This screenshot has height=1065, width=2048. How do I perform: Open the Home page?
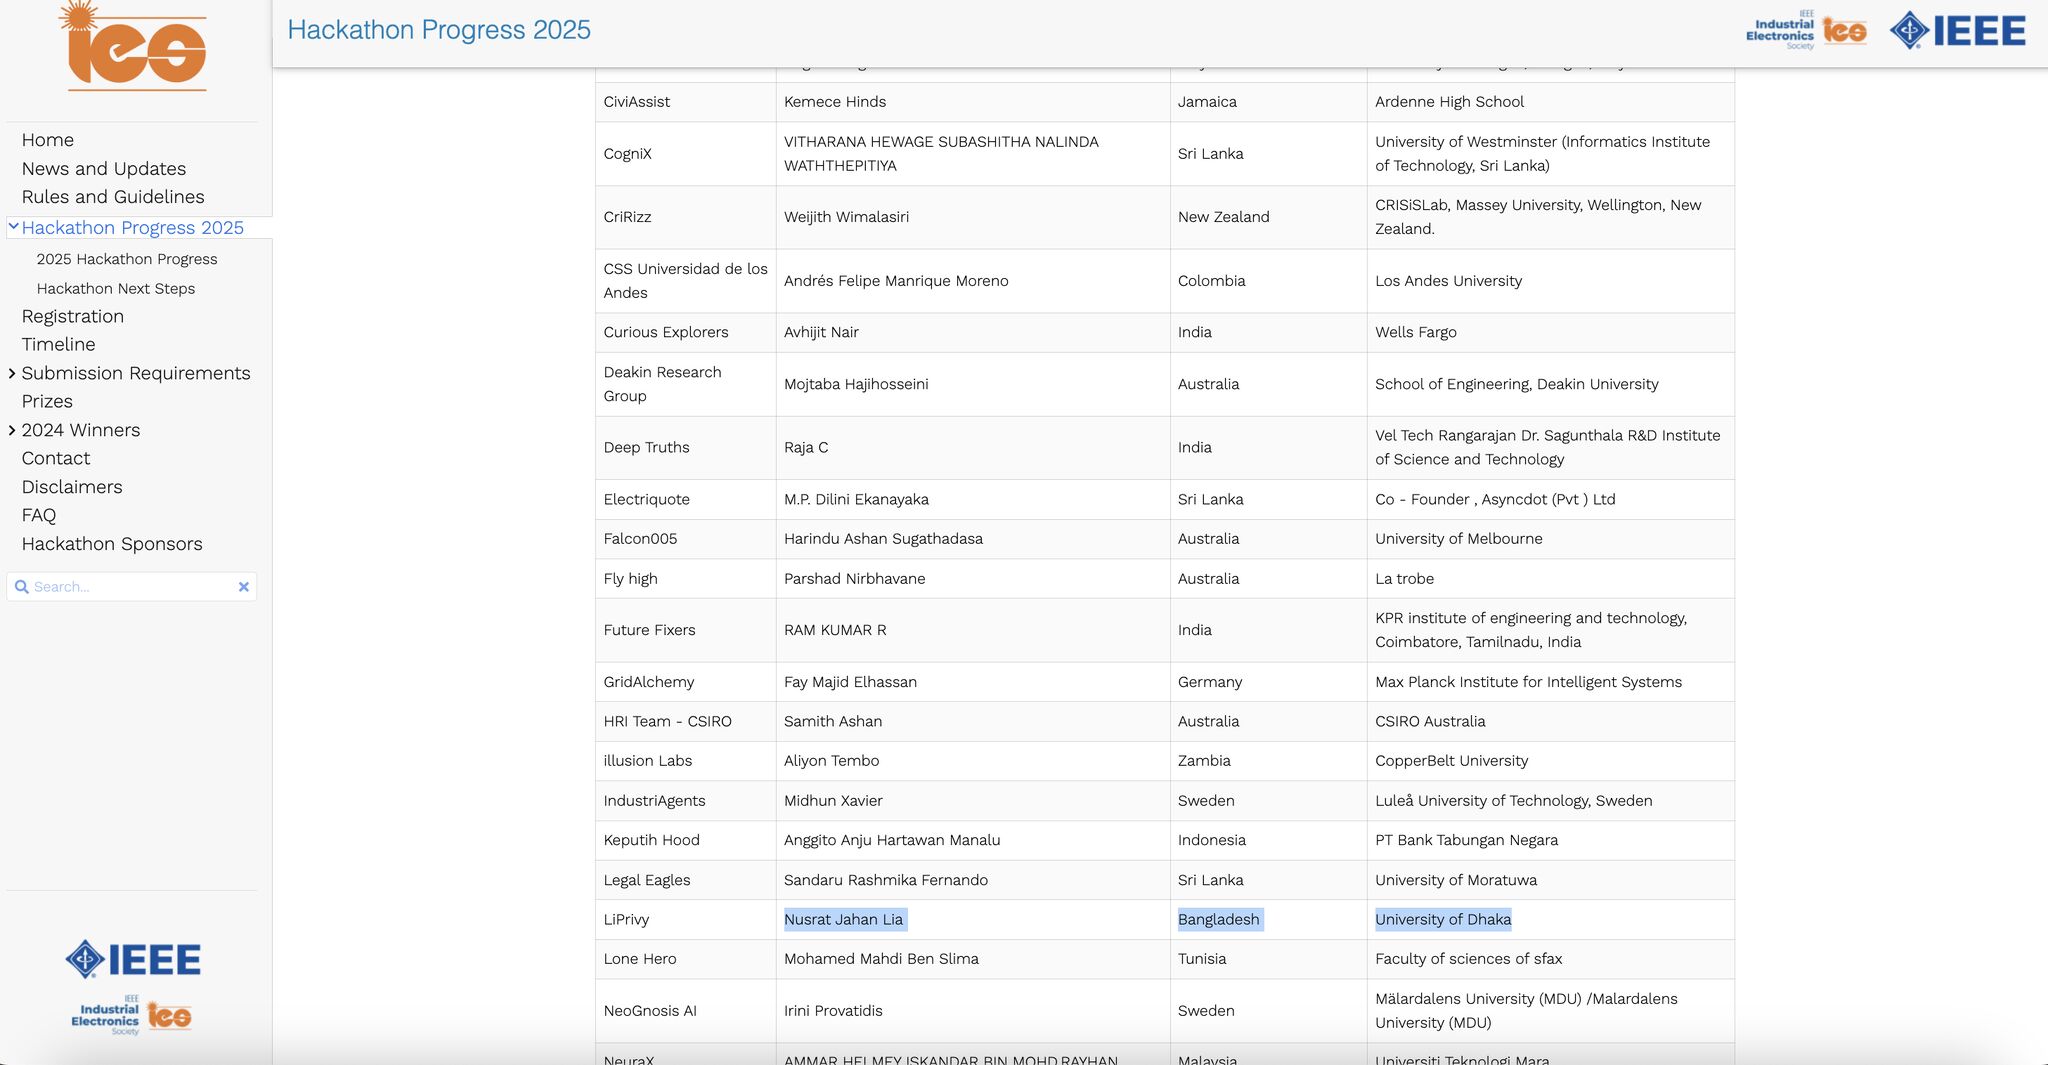(x=48, y=140)
